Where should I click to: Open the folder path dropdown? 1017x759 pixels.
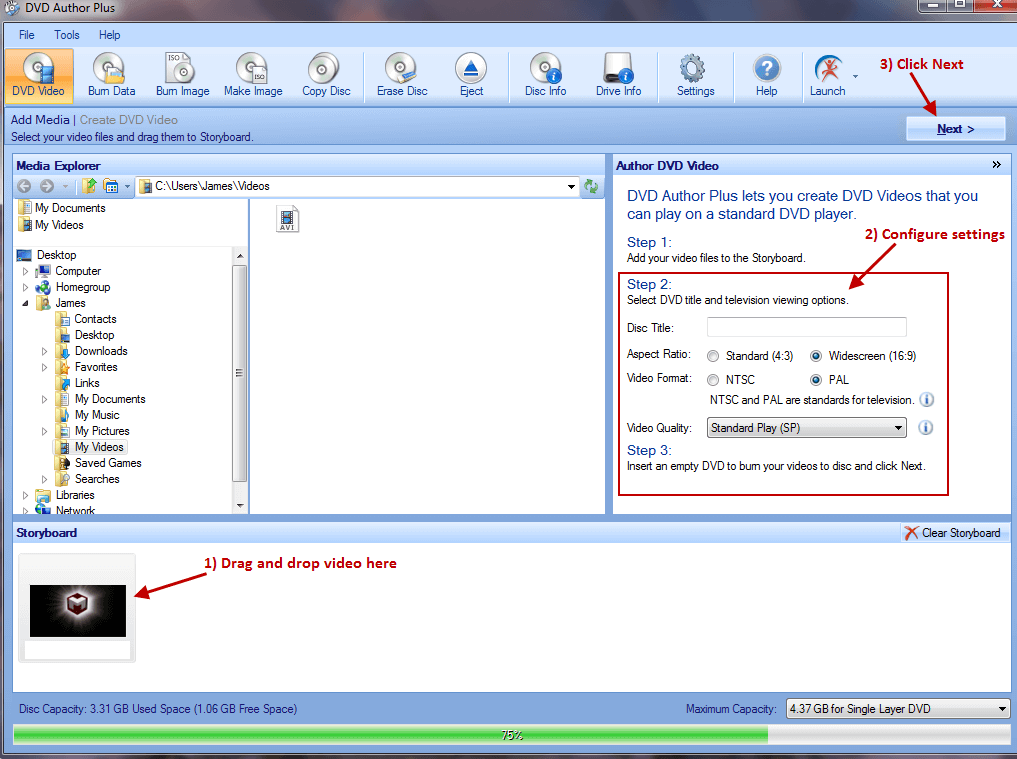pyautogui.click(x=571, y=187)
